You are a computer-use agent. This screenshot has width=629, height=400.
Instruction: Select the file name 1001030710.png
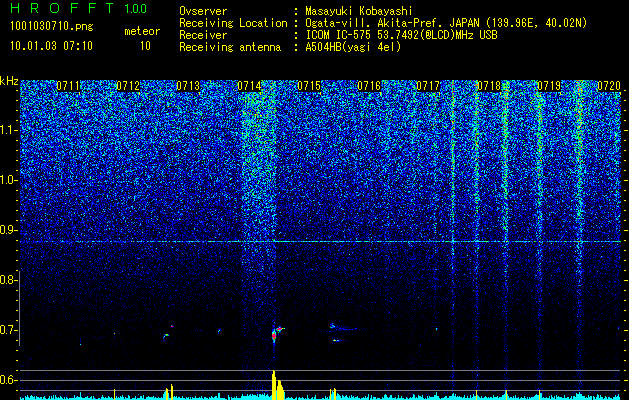(x=52, y=27)
